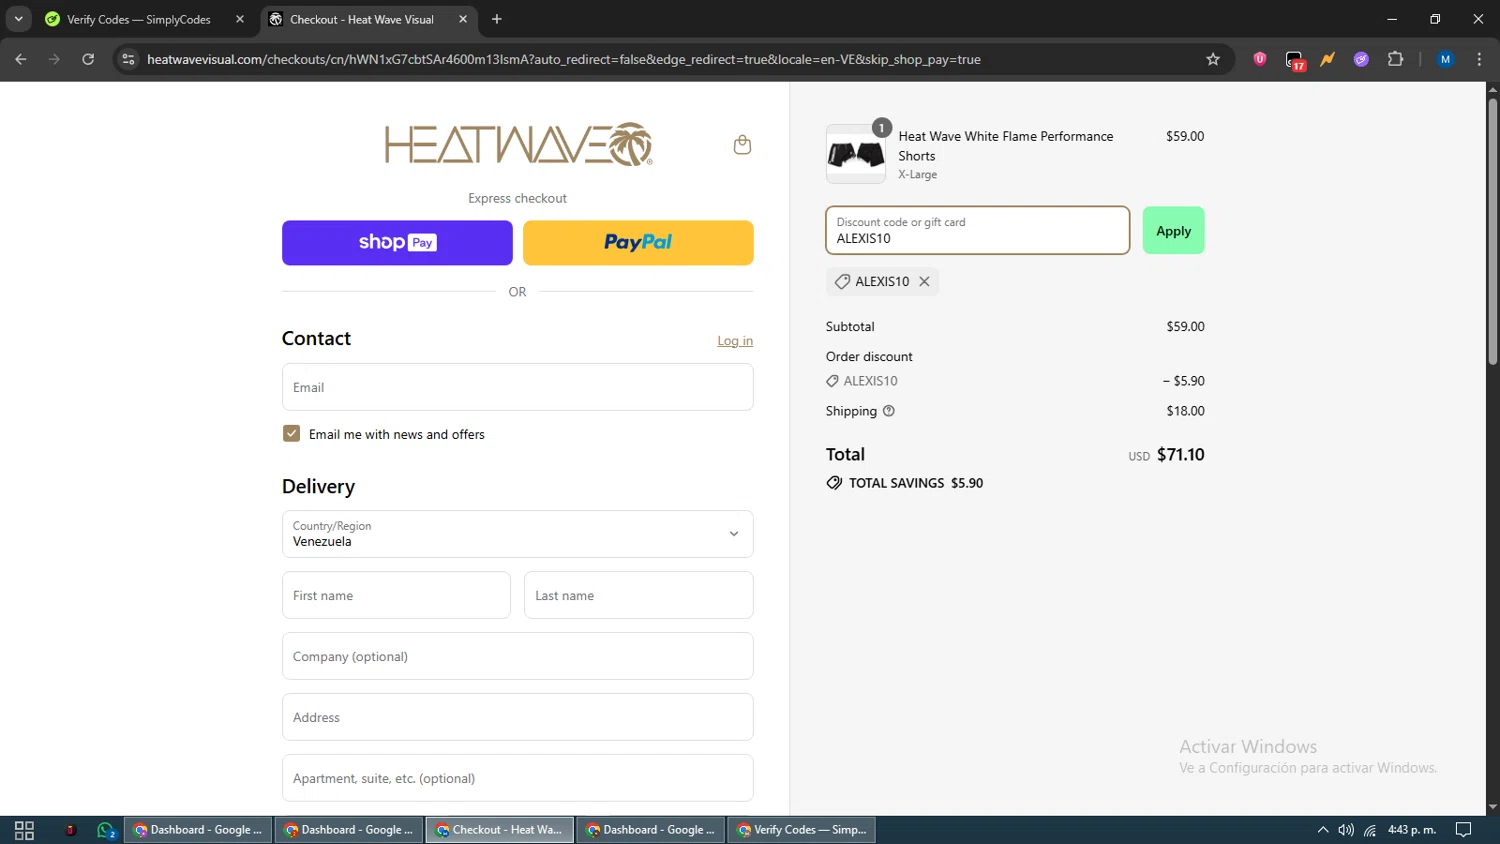Focus the Last name field
The image size is (1500, 844).
[x=639, y=595]
